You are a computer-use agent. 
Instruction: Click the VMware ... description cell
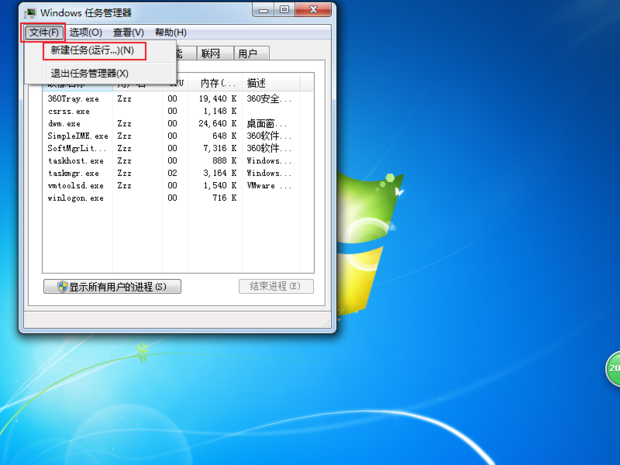coord(269,185)
